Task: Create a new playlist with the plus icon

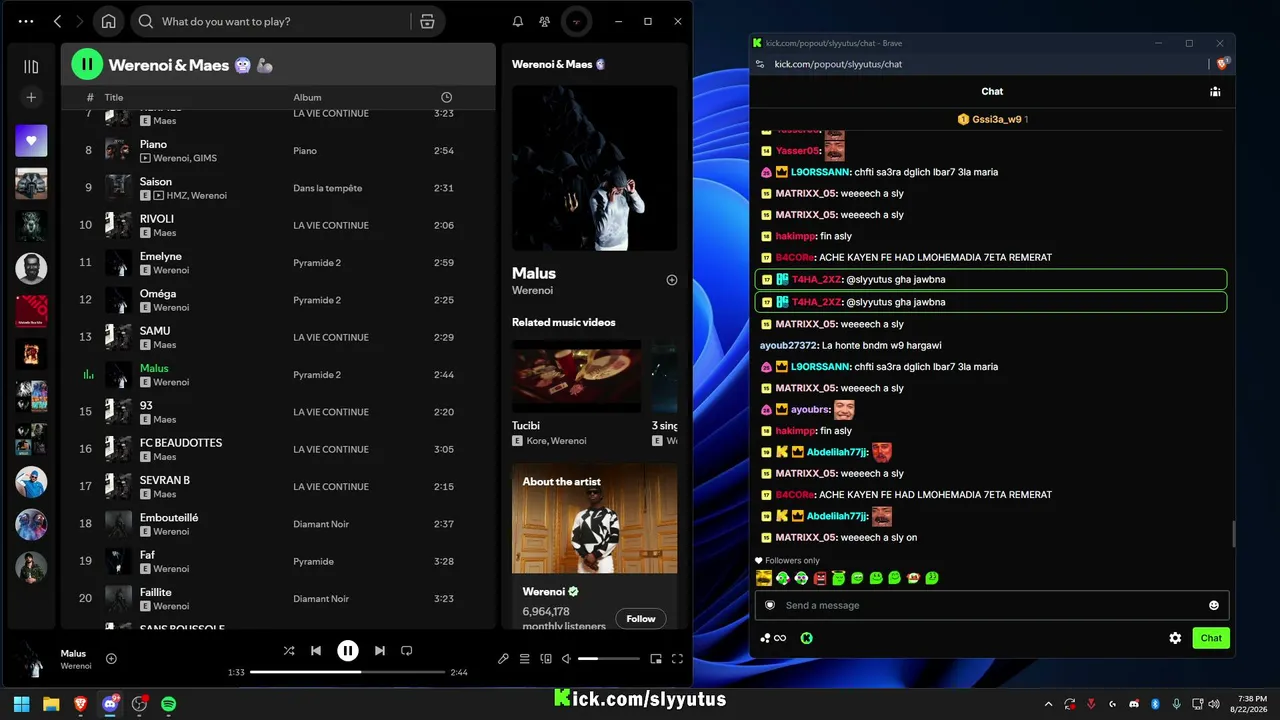Action: 31,97
